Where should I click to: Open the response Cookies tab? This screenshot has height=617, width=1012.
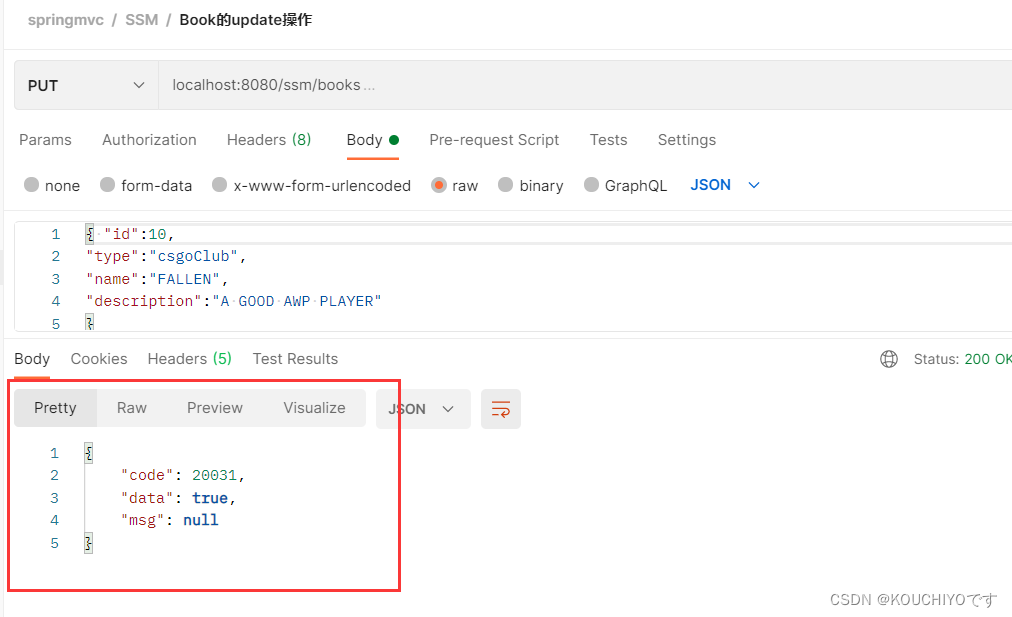pos(99,359)
